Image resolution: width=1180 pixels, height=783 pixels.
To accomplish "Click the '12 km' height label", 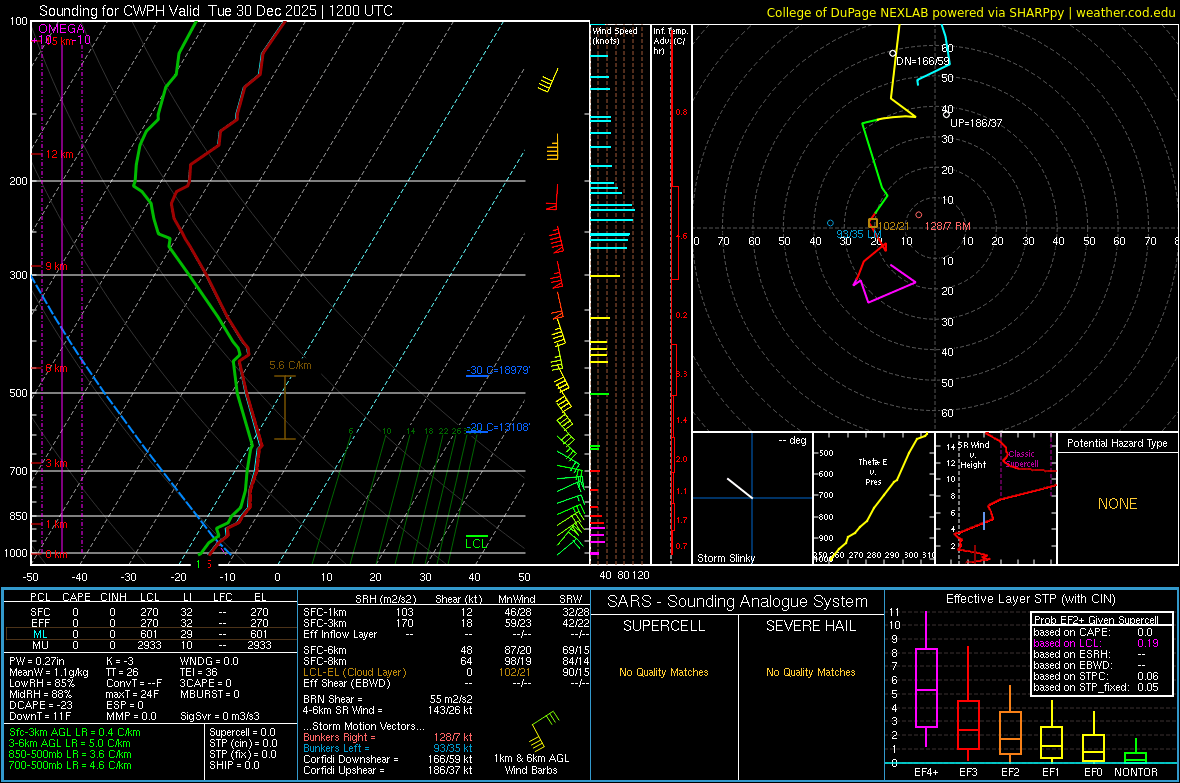I will (x=59, y=154).
